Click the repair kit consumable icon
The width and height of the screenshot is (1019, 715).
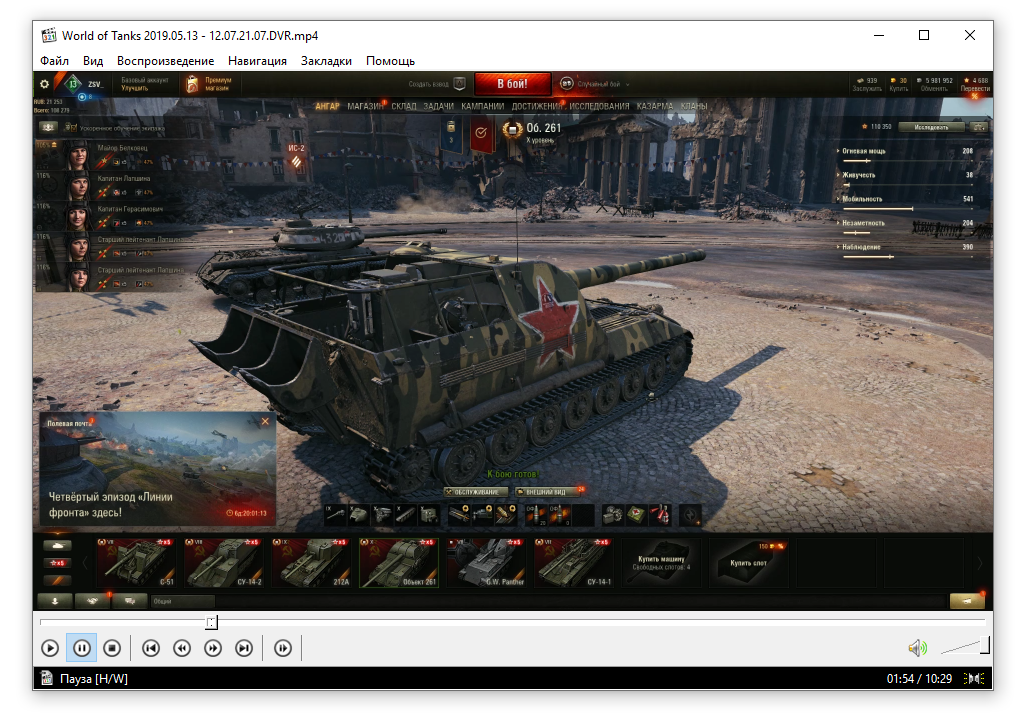[x=613, y=515]
